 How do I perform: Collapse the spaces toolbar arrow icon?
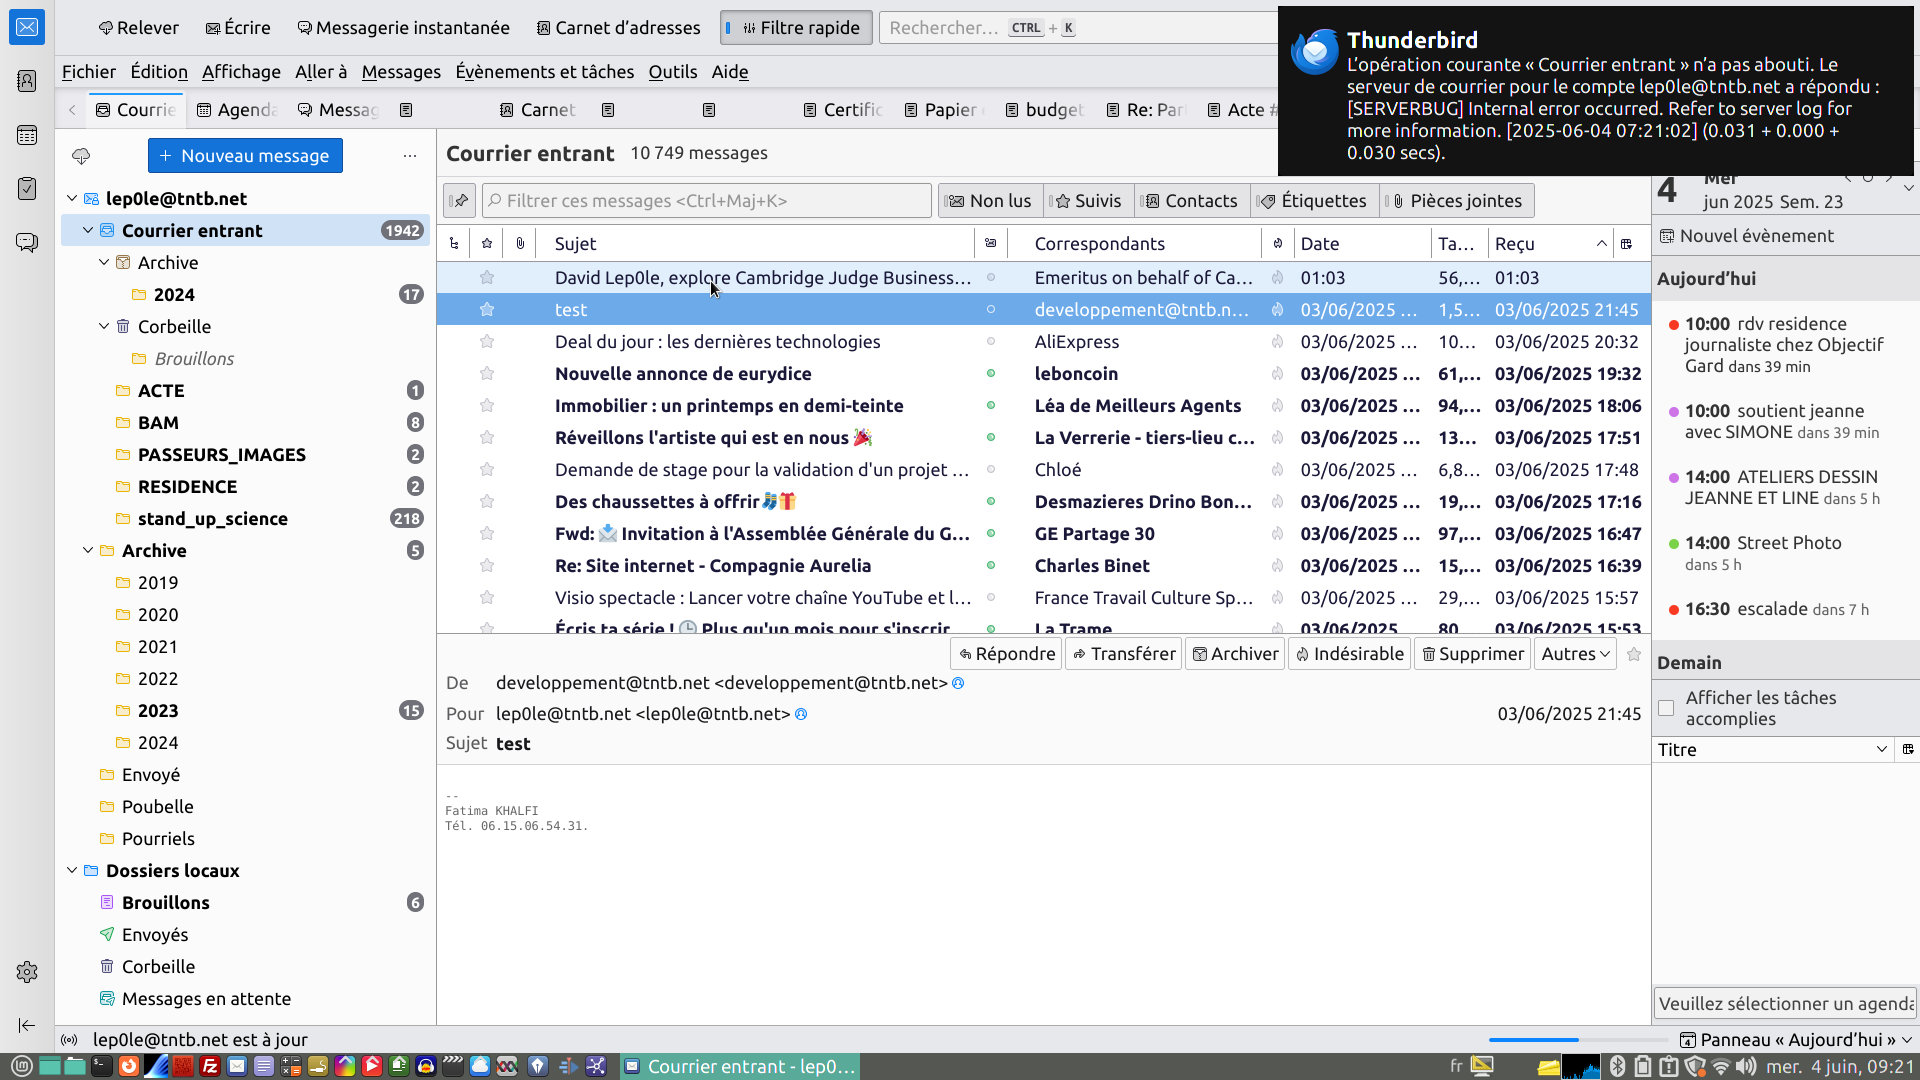(27, 1025)
